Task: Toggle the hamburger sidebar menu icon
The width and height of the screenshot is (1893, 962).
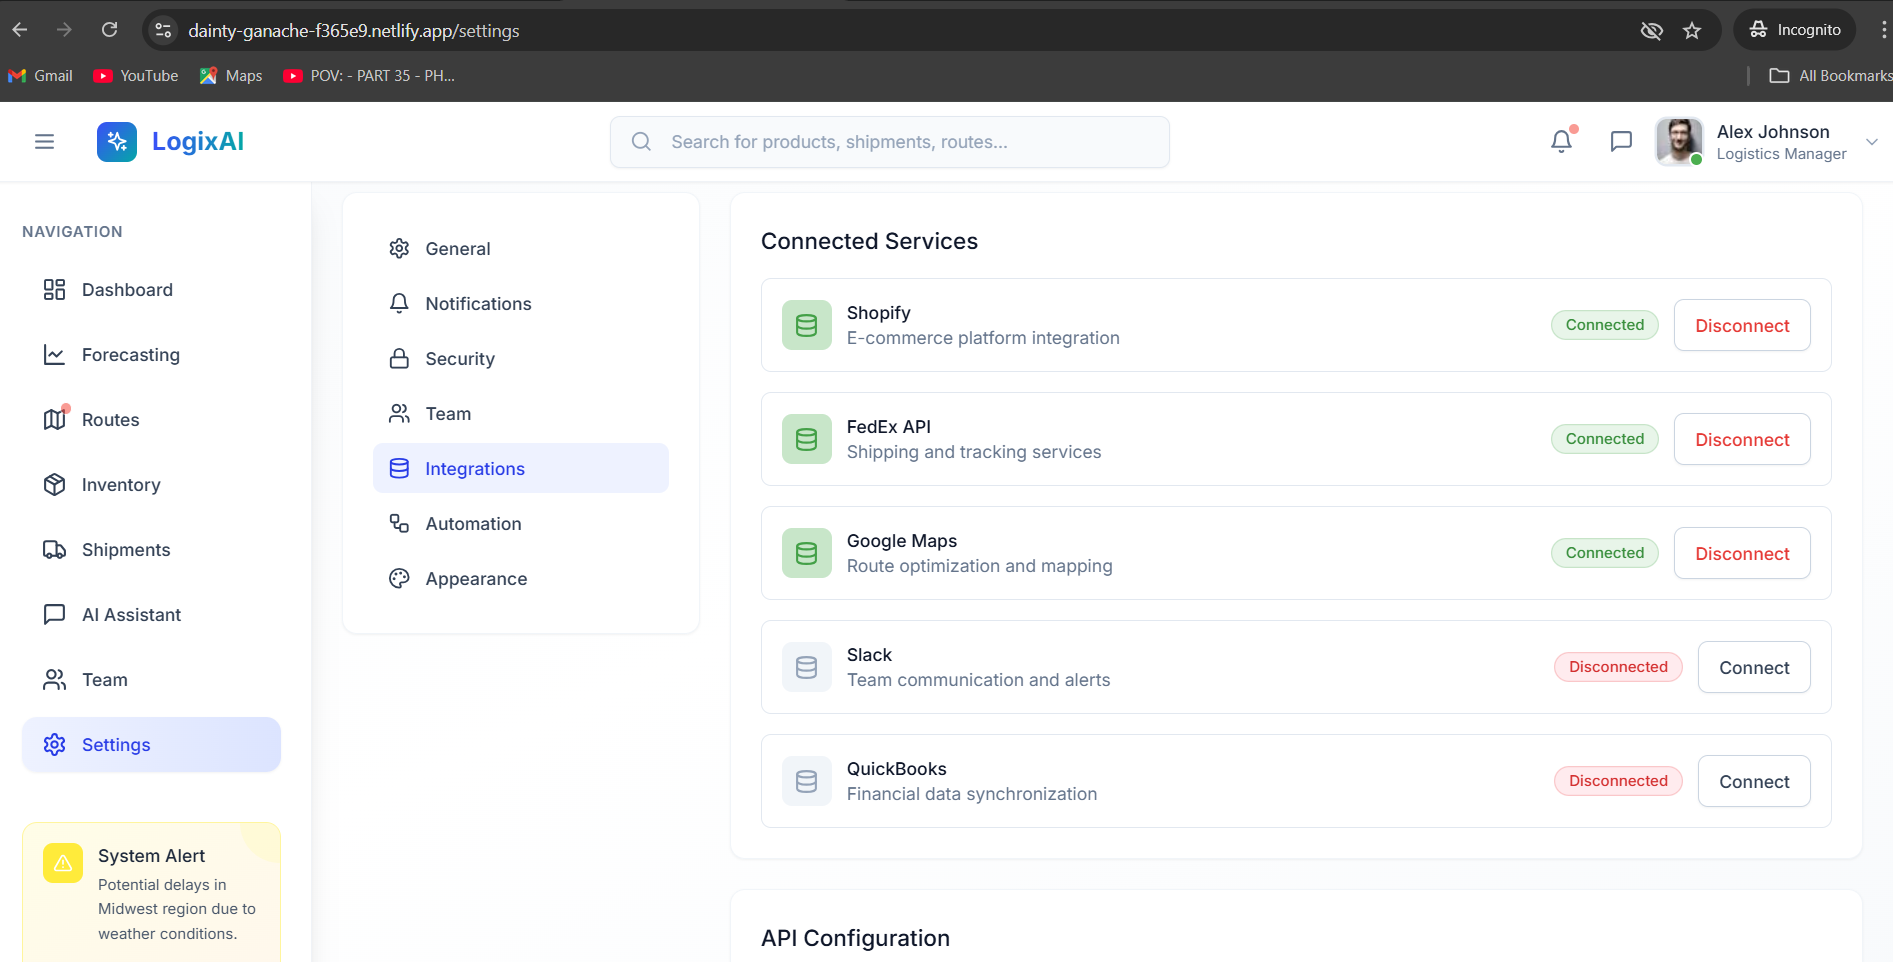Action: point(44,142)
